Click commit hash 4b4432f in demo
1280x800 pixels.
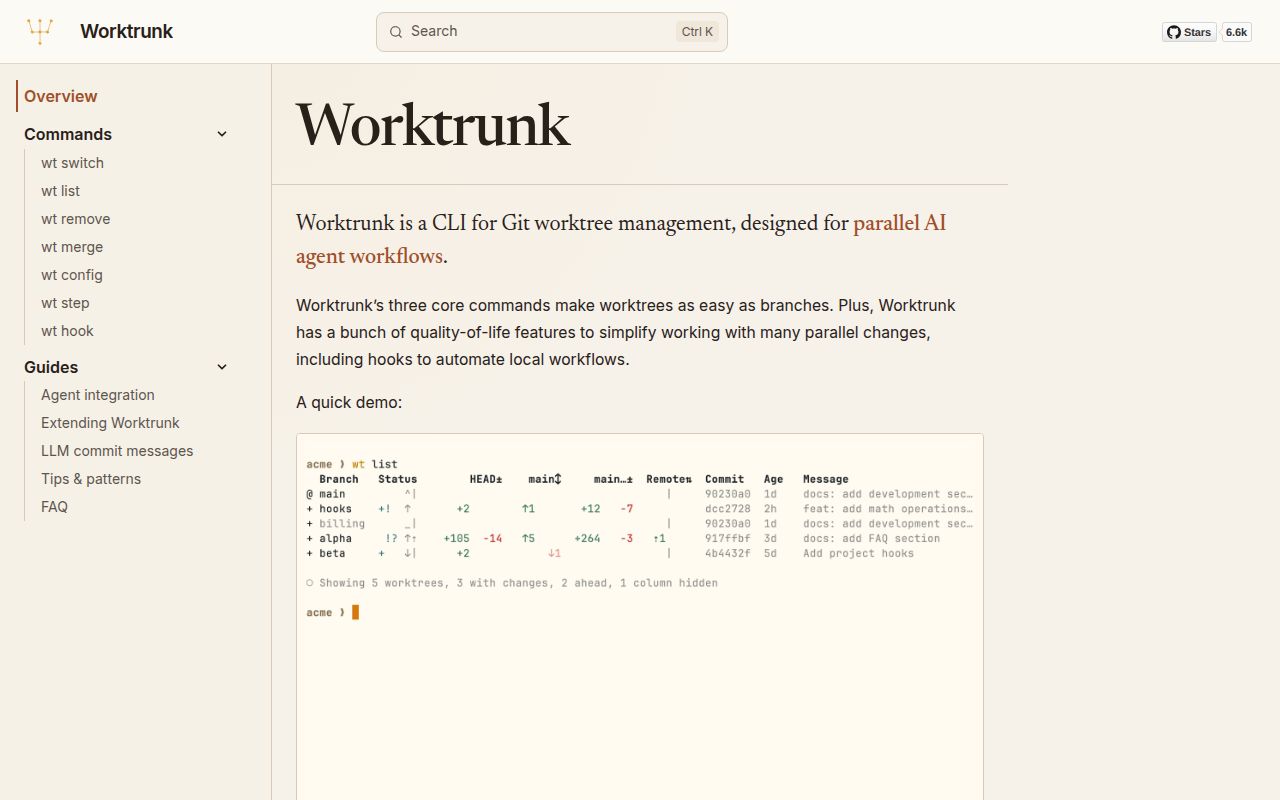point(727,553)
